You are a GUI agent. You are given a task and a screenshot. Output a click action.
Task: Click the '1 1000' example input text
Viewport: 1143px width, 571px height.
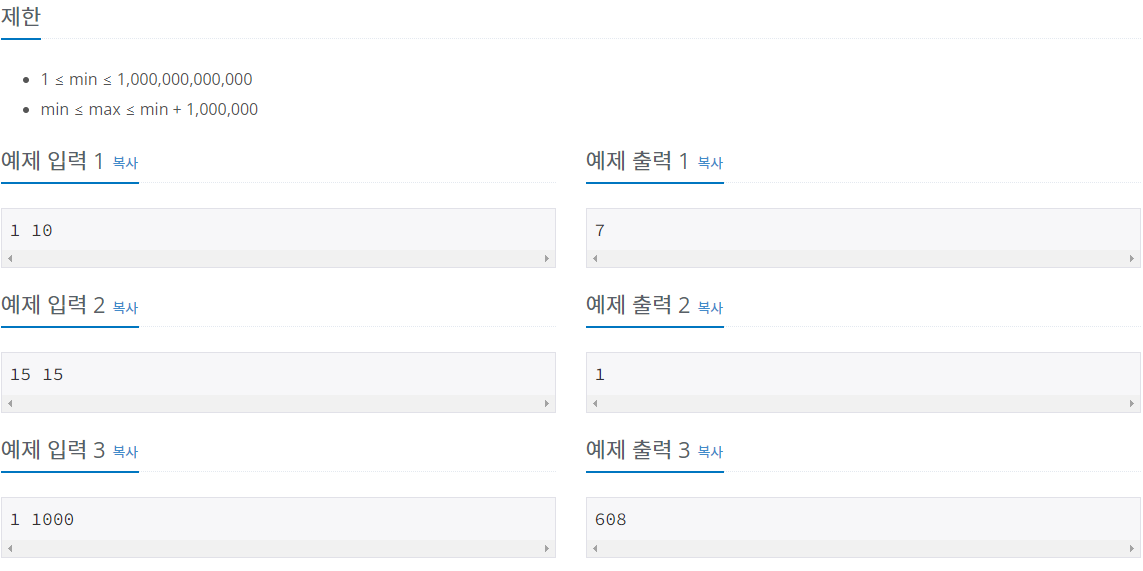click(x=42, y=520)
